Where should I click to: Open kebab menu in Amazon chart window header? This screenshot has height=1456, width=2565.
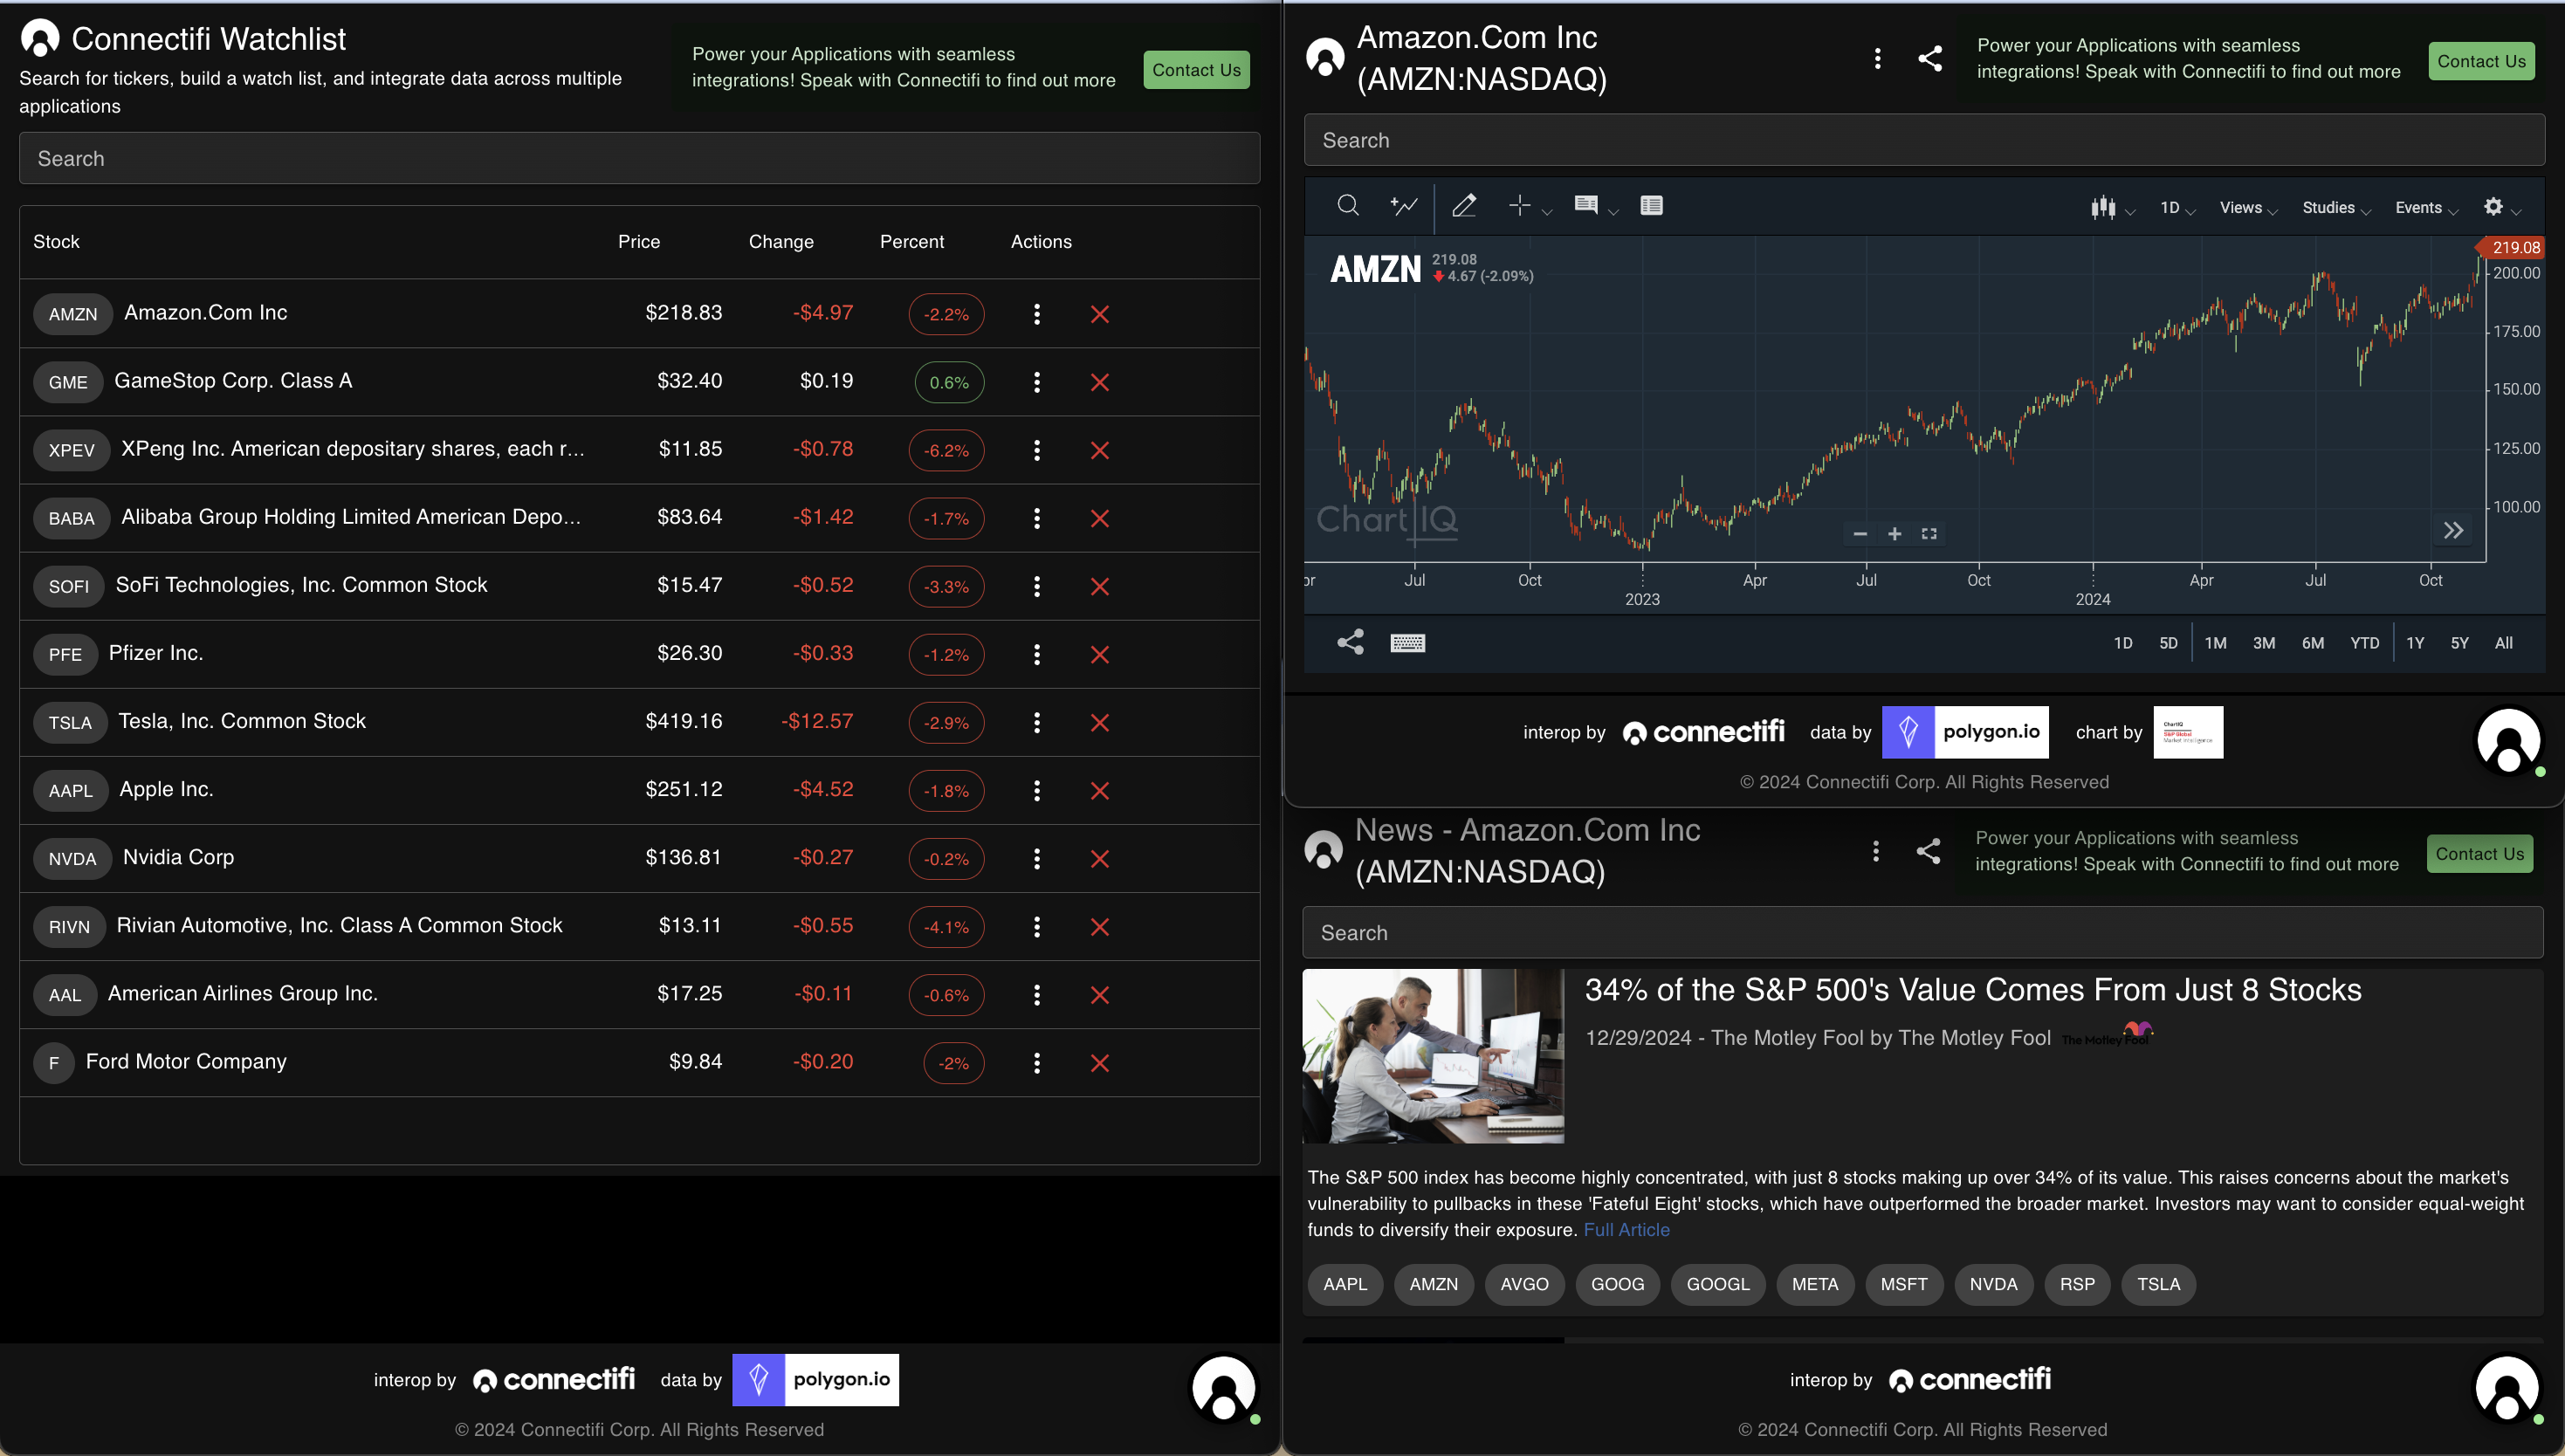(x=1877, y=59)
